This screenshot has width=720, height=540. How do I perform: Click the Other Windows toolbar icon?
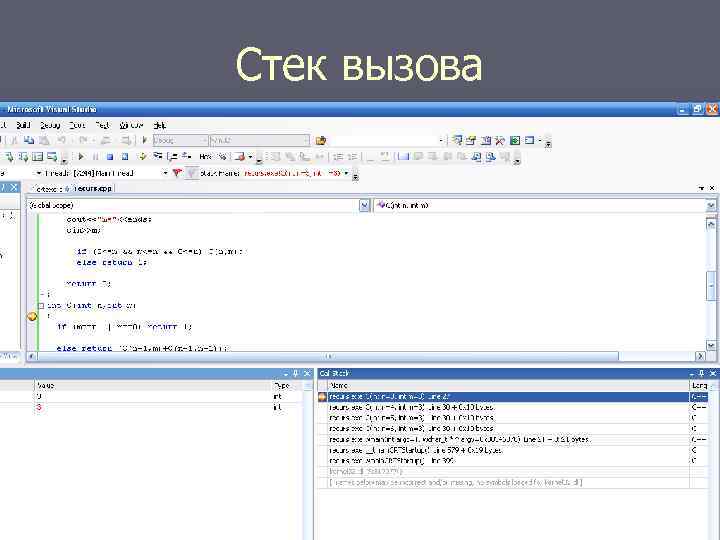tap(529, 141)
